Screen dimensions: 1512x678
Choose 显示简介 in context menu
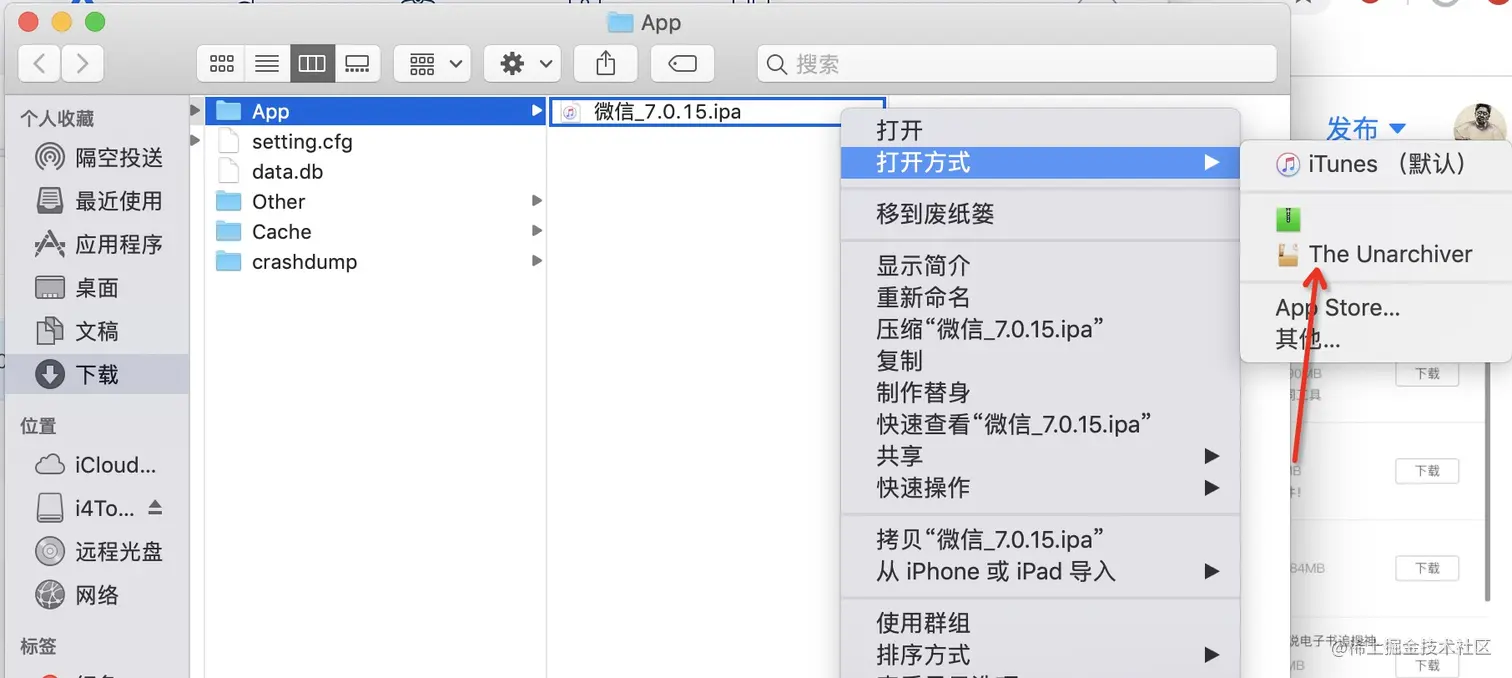click(x=1040, y=266)
